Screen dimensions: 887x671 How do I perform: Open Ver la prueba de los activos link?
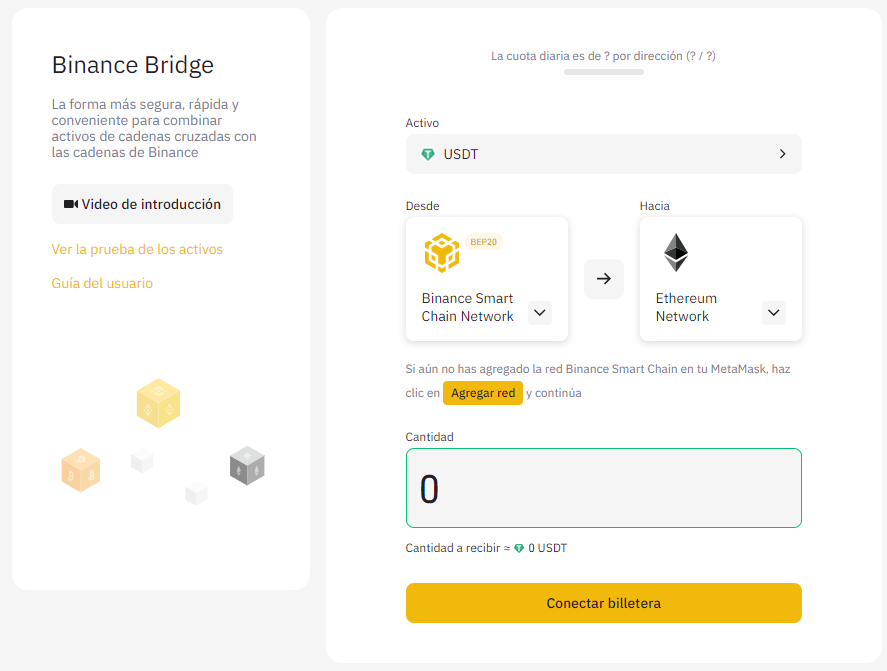[137, 250]
